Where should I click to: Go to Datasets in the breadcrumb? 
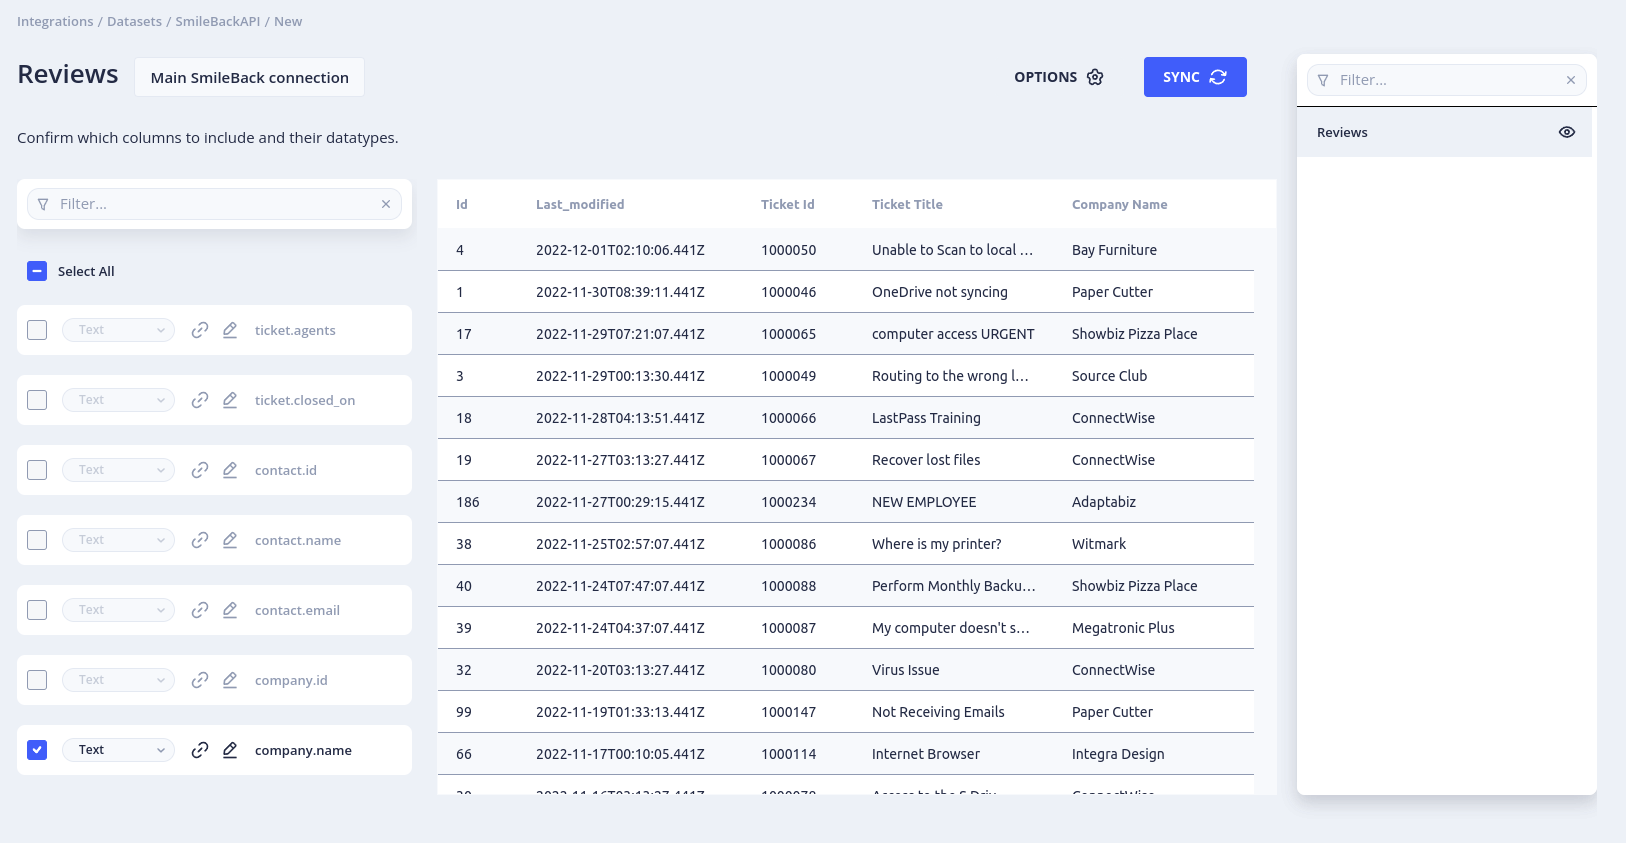click(134, 22)
